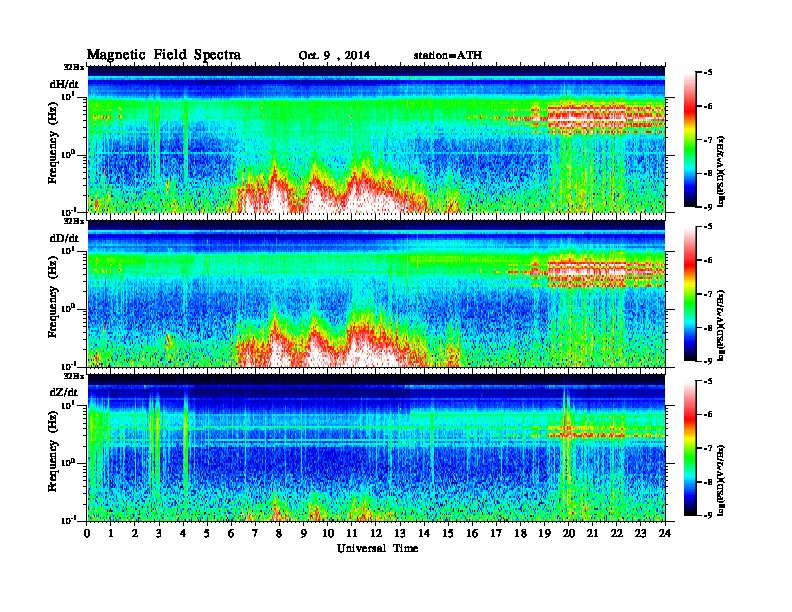792x612 pixels.
Task: Click the "-7" tick on dZ/dt color scale
Action: point(708,448)
